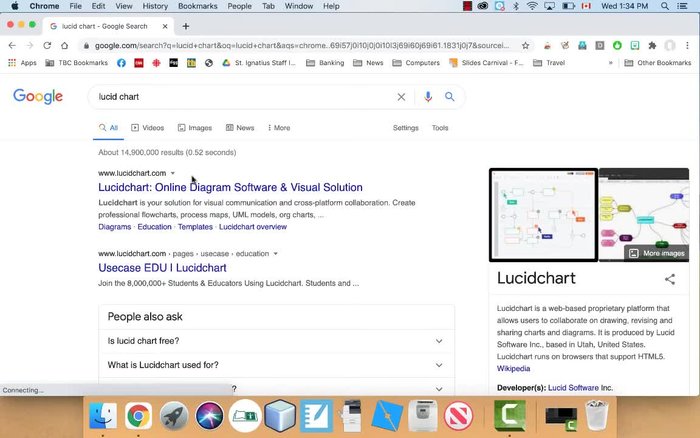The height and width of the screenshot is (438, 700).
Task: Open the More search filters dropdown
Action: (x=279, y=128)
